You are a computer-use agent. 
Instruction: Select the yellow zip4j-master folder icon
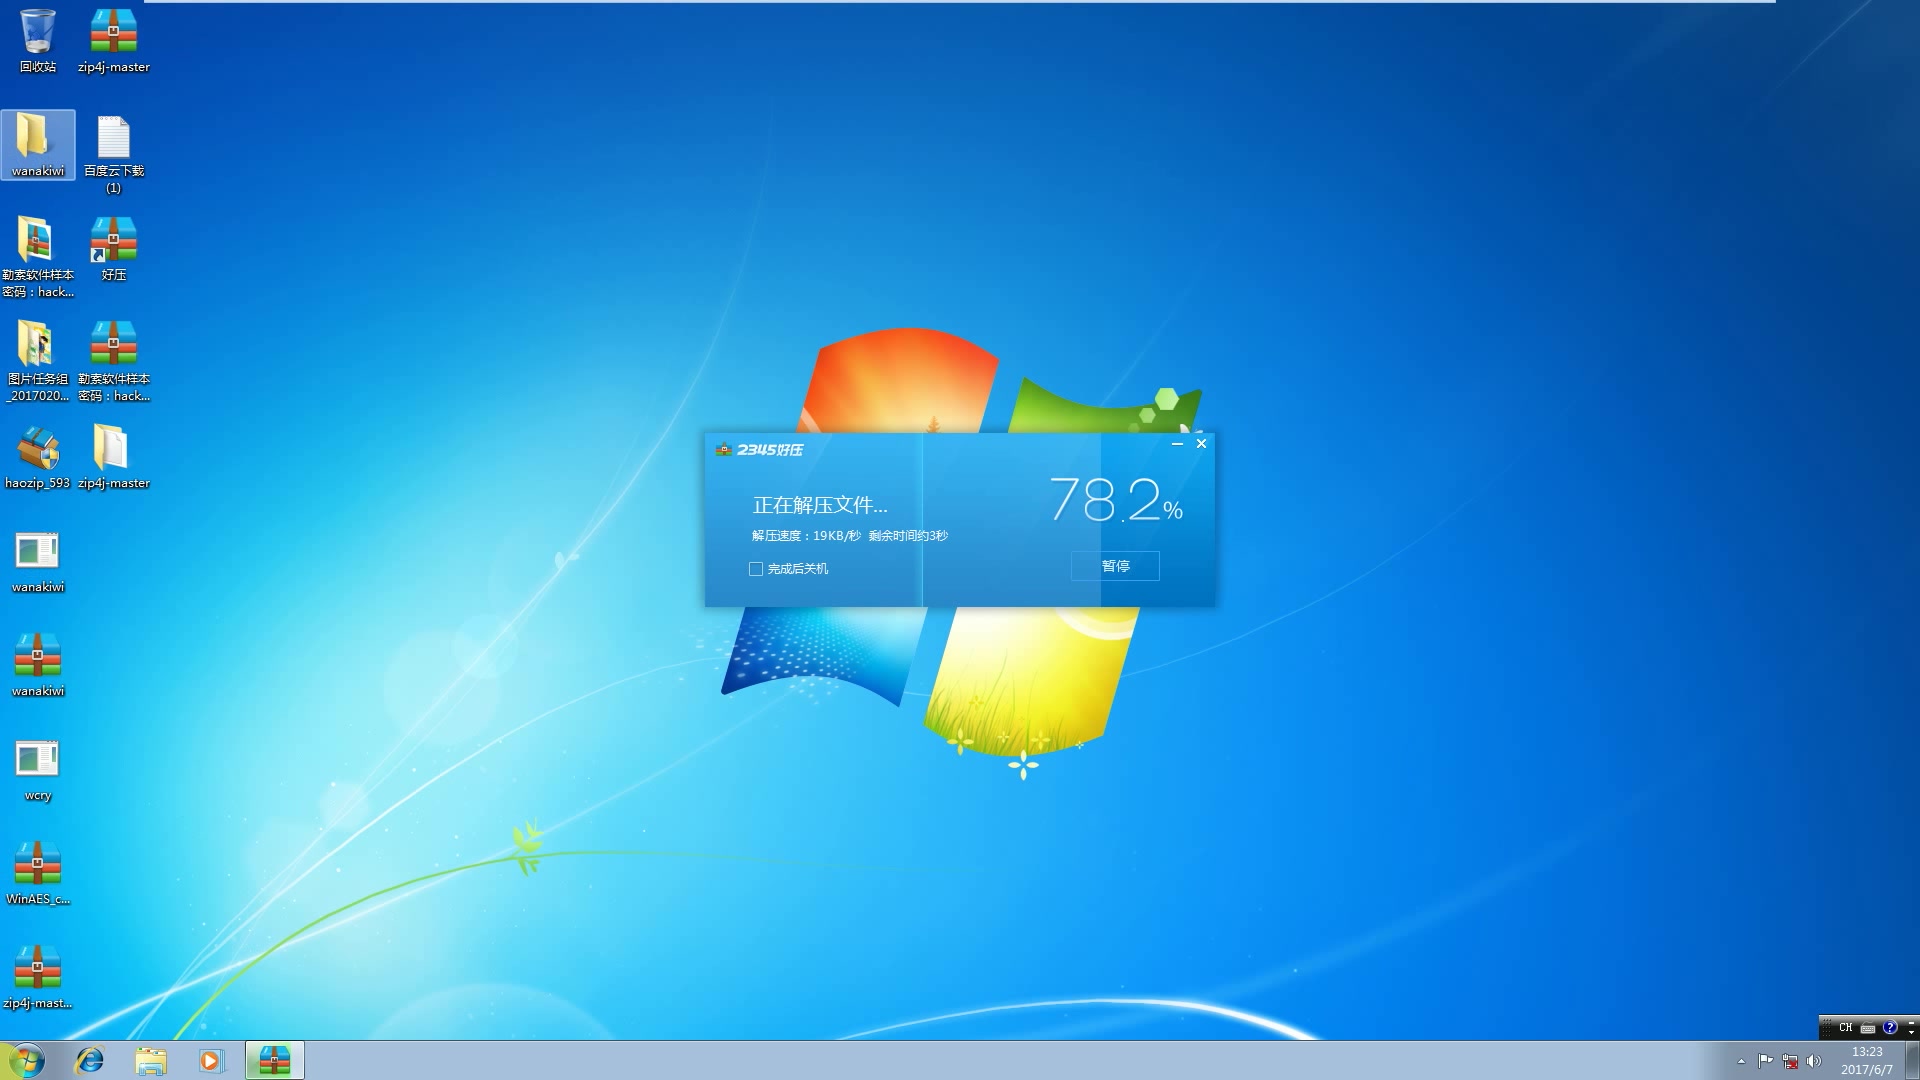[x=114, y=457]
